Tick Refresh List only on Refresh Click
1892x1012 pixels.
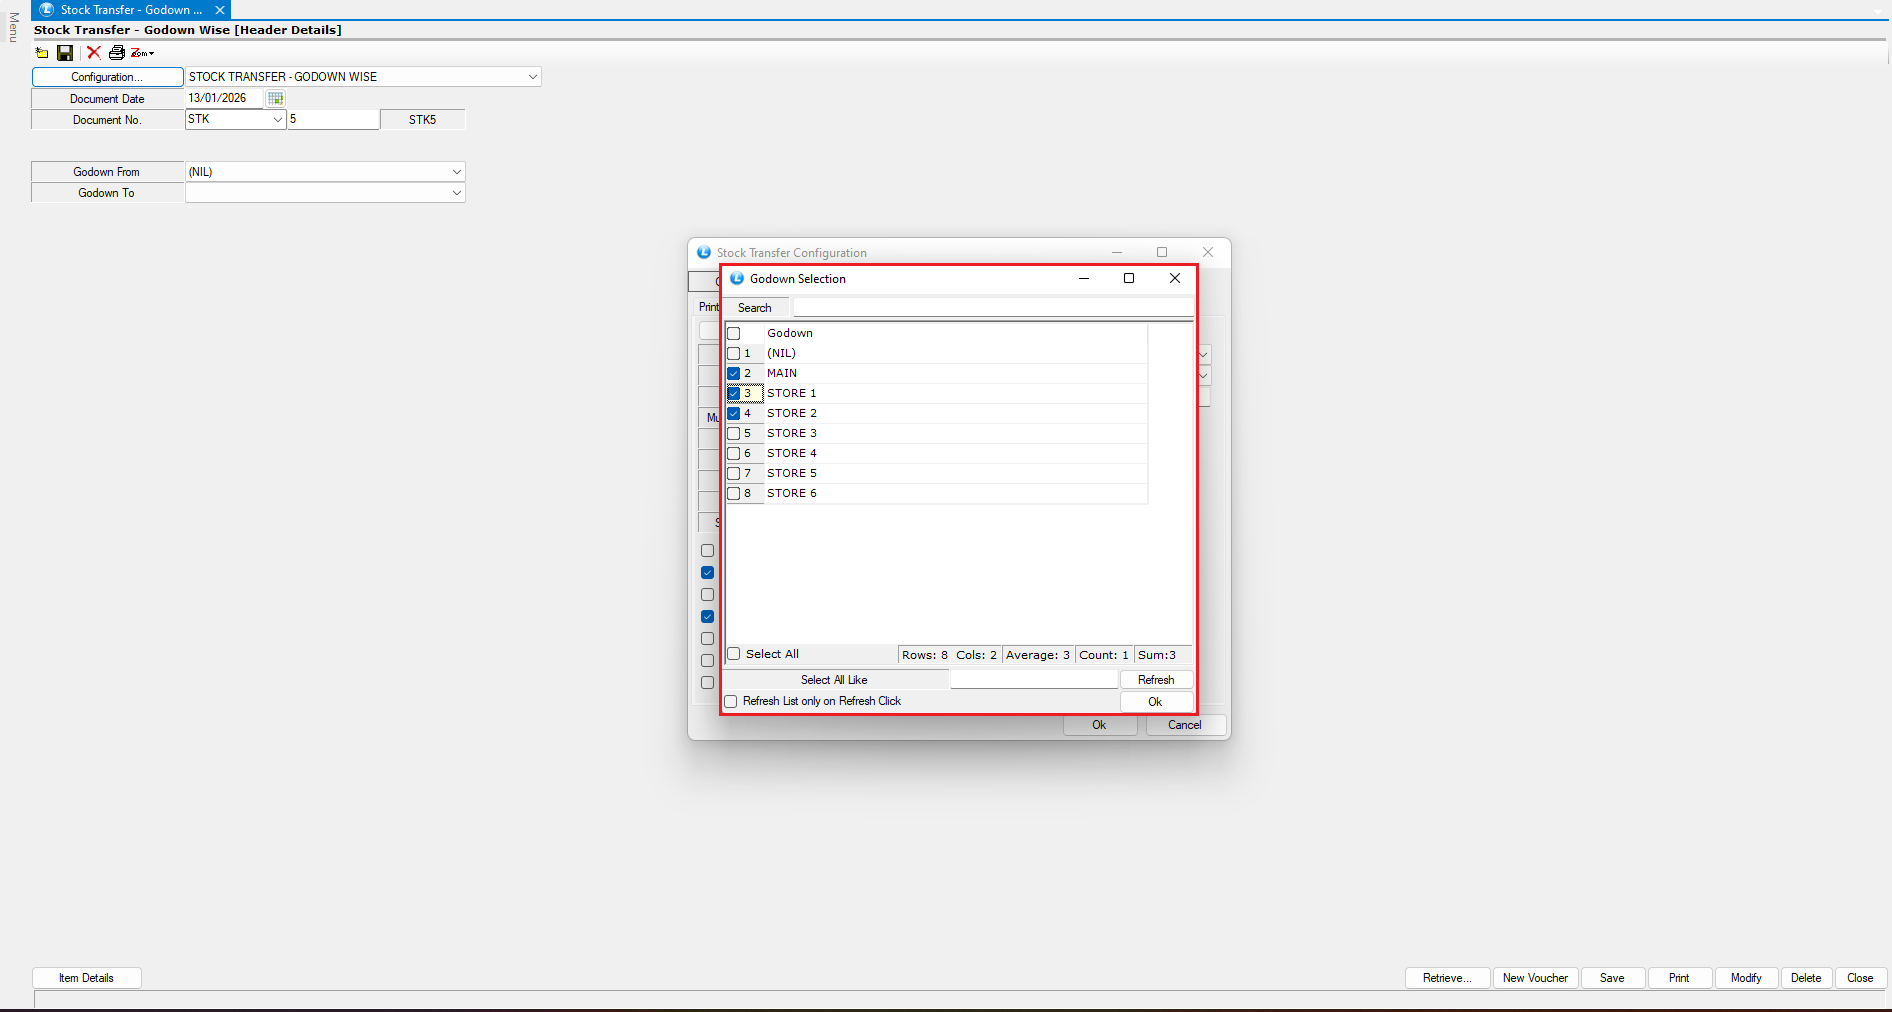[x=731, y=701]
